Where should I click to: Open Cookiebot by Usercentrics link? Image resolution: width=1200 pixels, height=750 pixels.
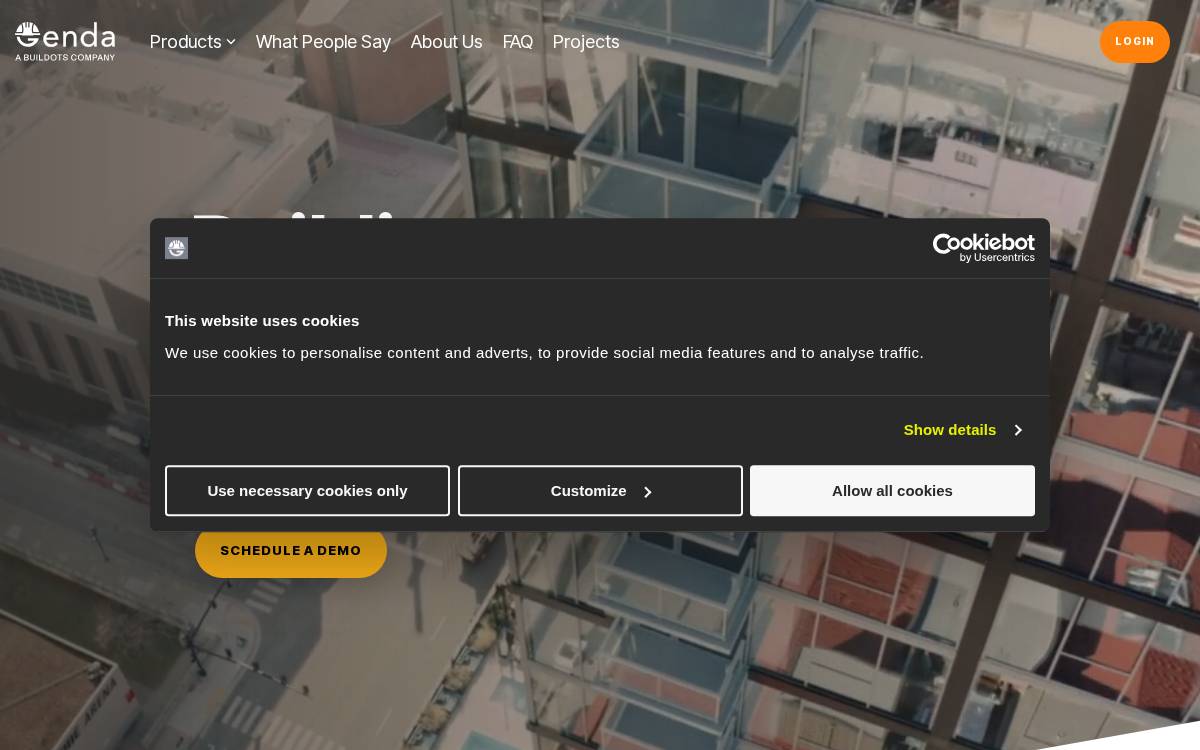[x=984, y=248]
